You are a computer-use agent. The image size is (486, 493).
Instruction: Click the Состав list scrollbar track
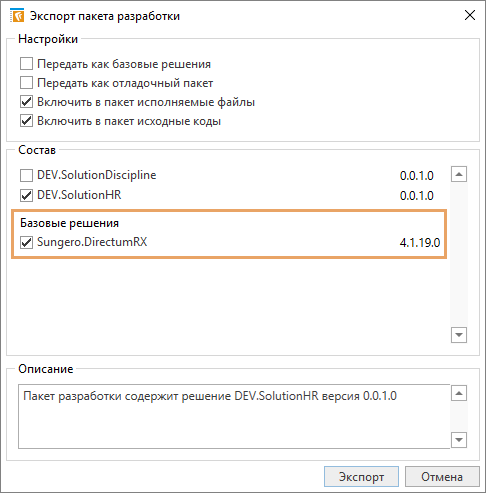tap(459, 254)
